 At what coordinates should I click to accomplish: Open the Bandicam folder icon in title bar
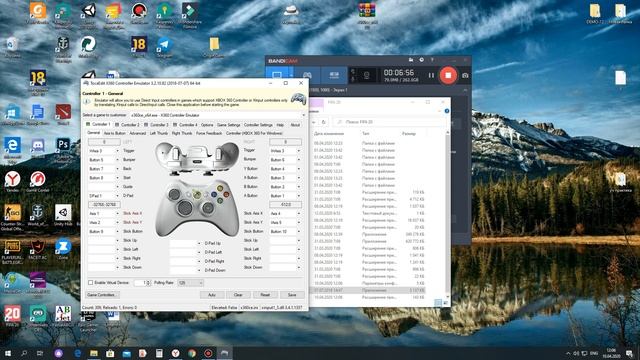(x=411, y=60)
